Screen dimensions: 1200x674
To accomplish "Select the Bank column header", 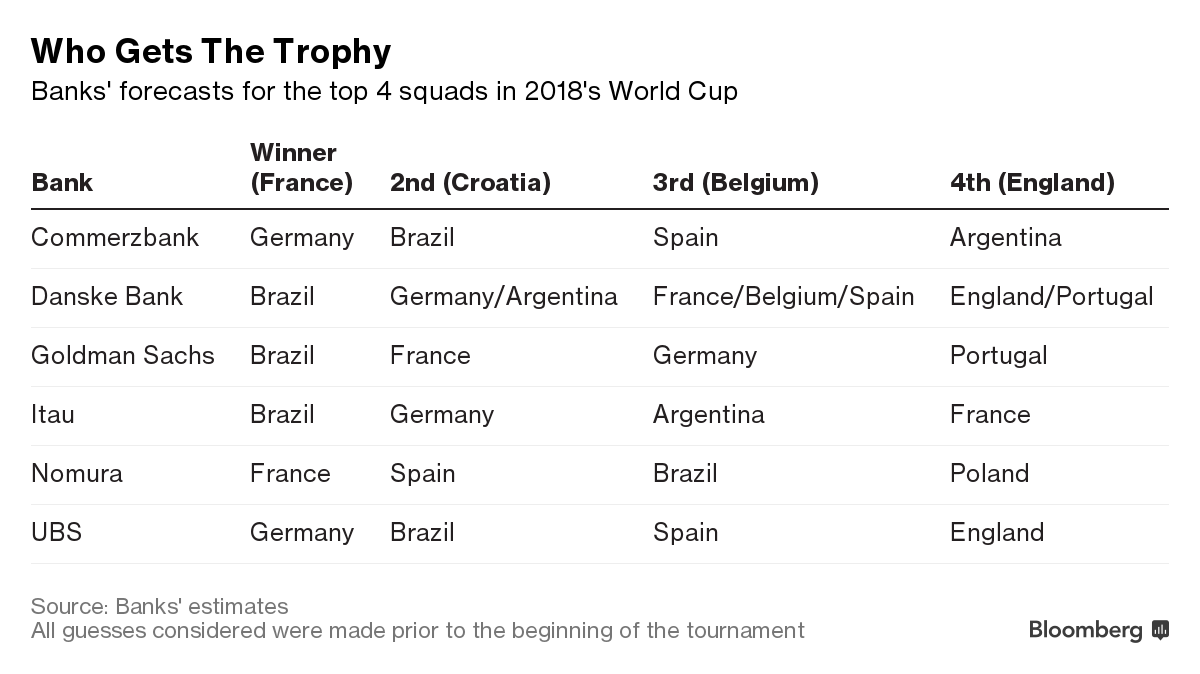I will pos(62,183).
